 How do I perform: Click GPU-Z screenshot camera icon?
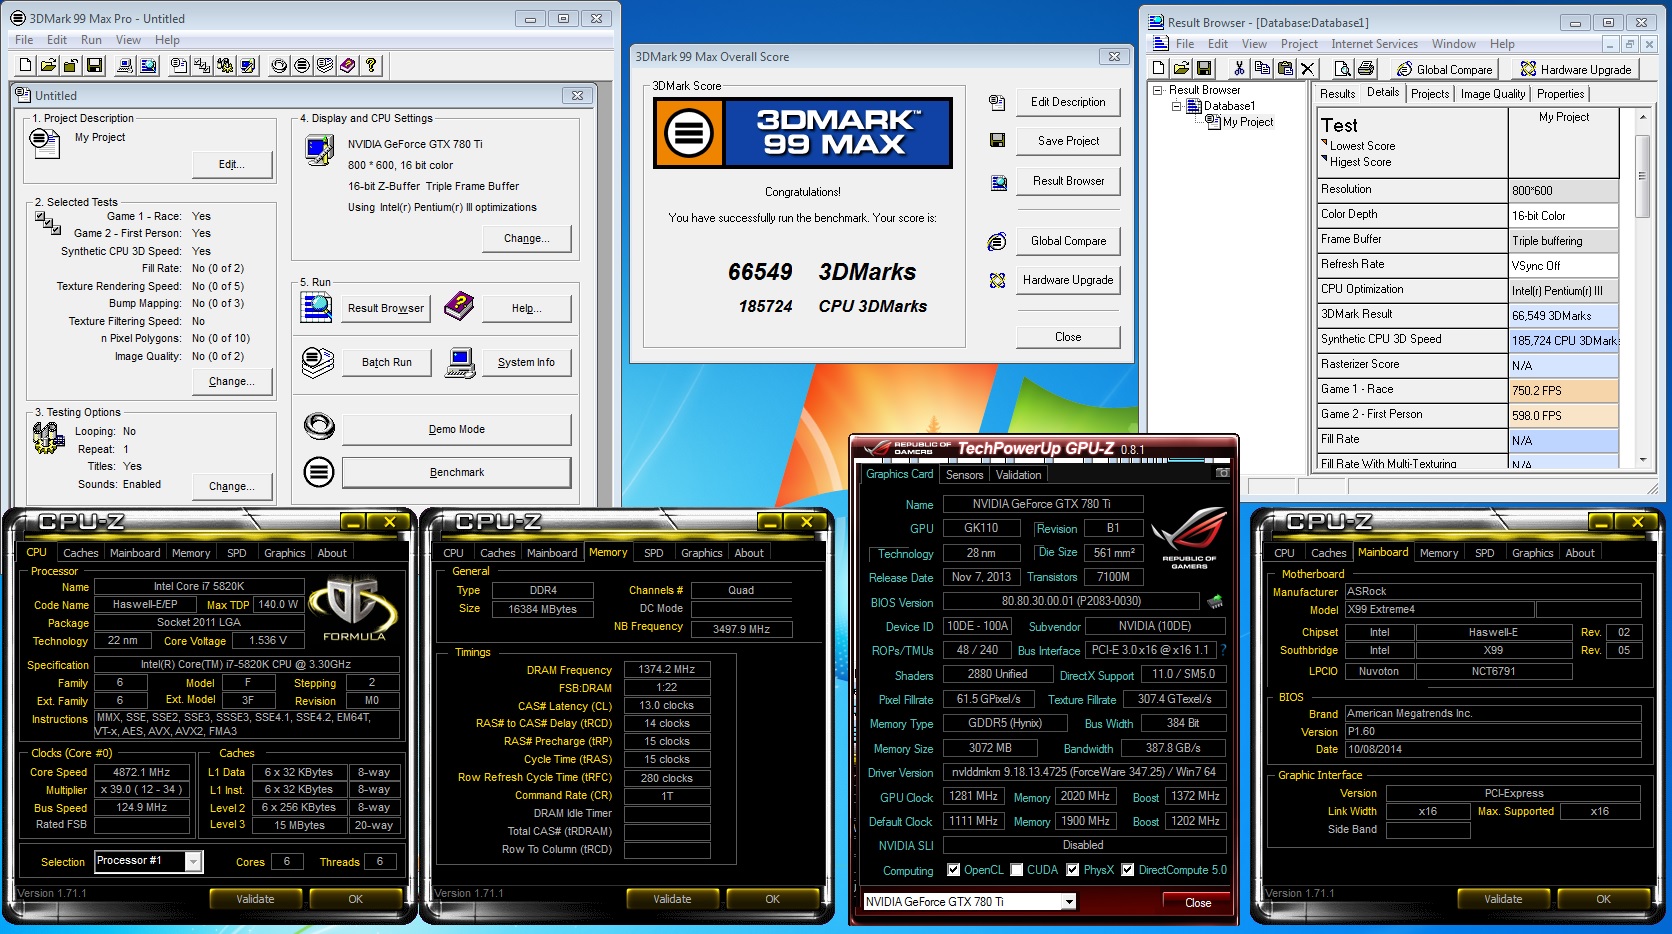(1222, 473)
